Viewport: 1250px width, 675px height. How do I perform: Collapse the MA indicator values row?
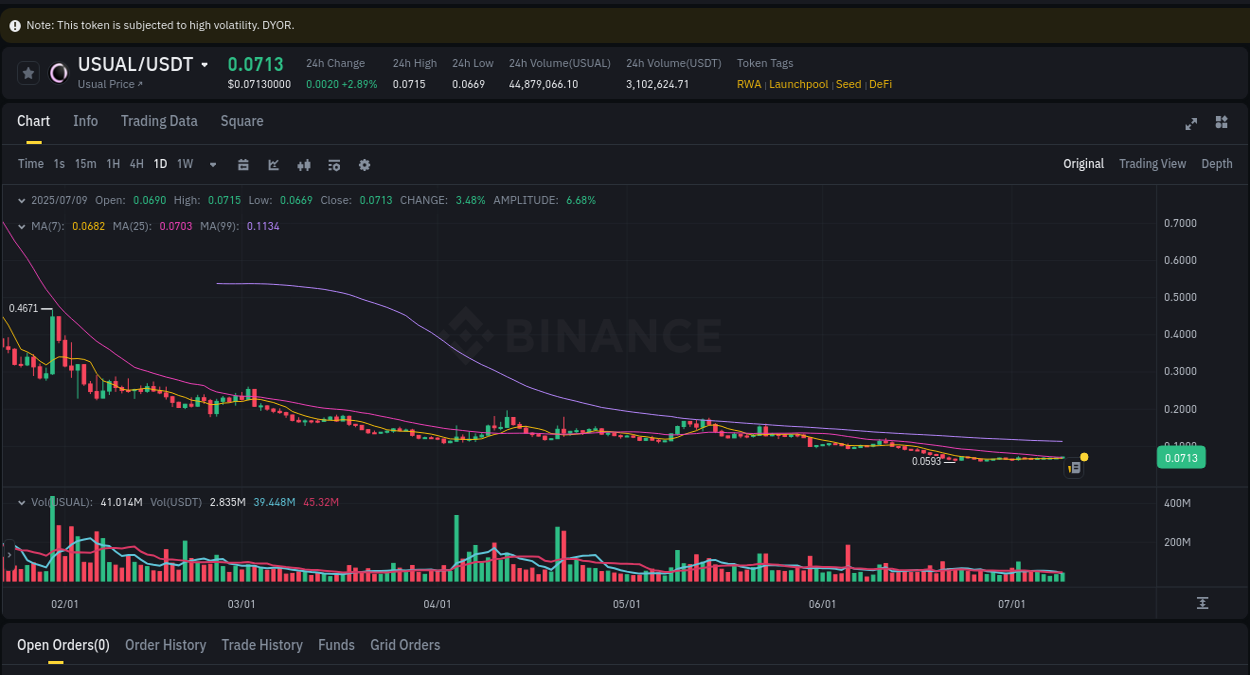21,227
